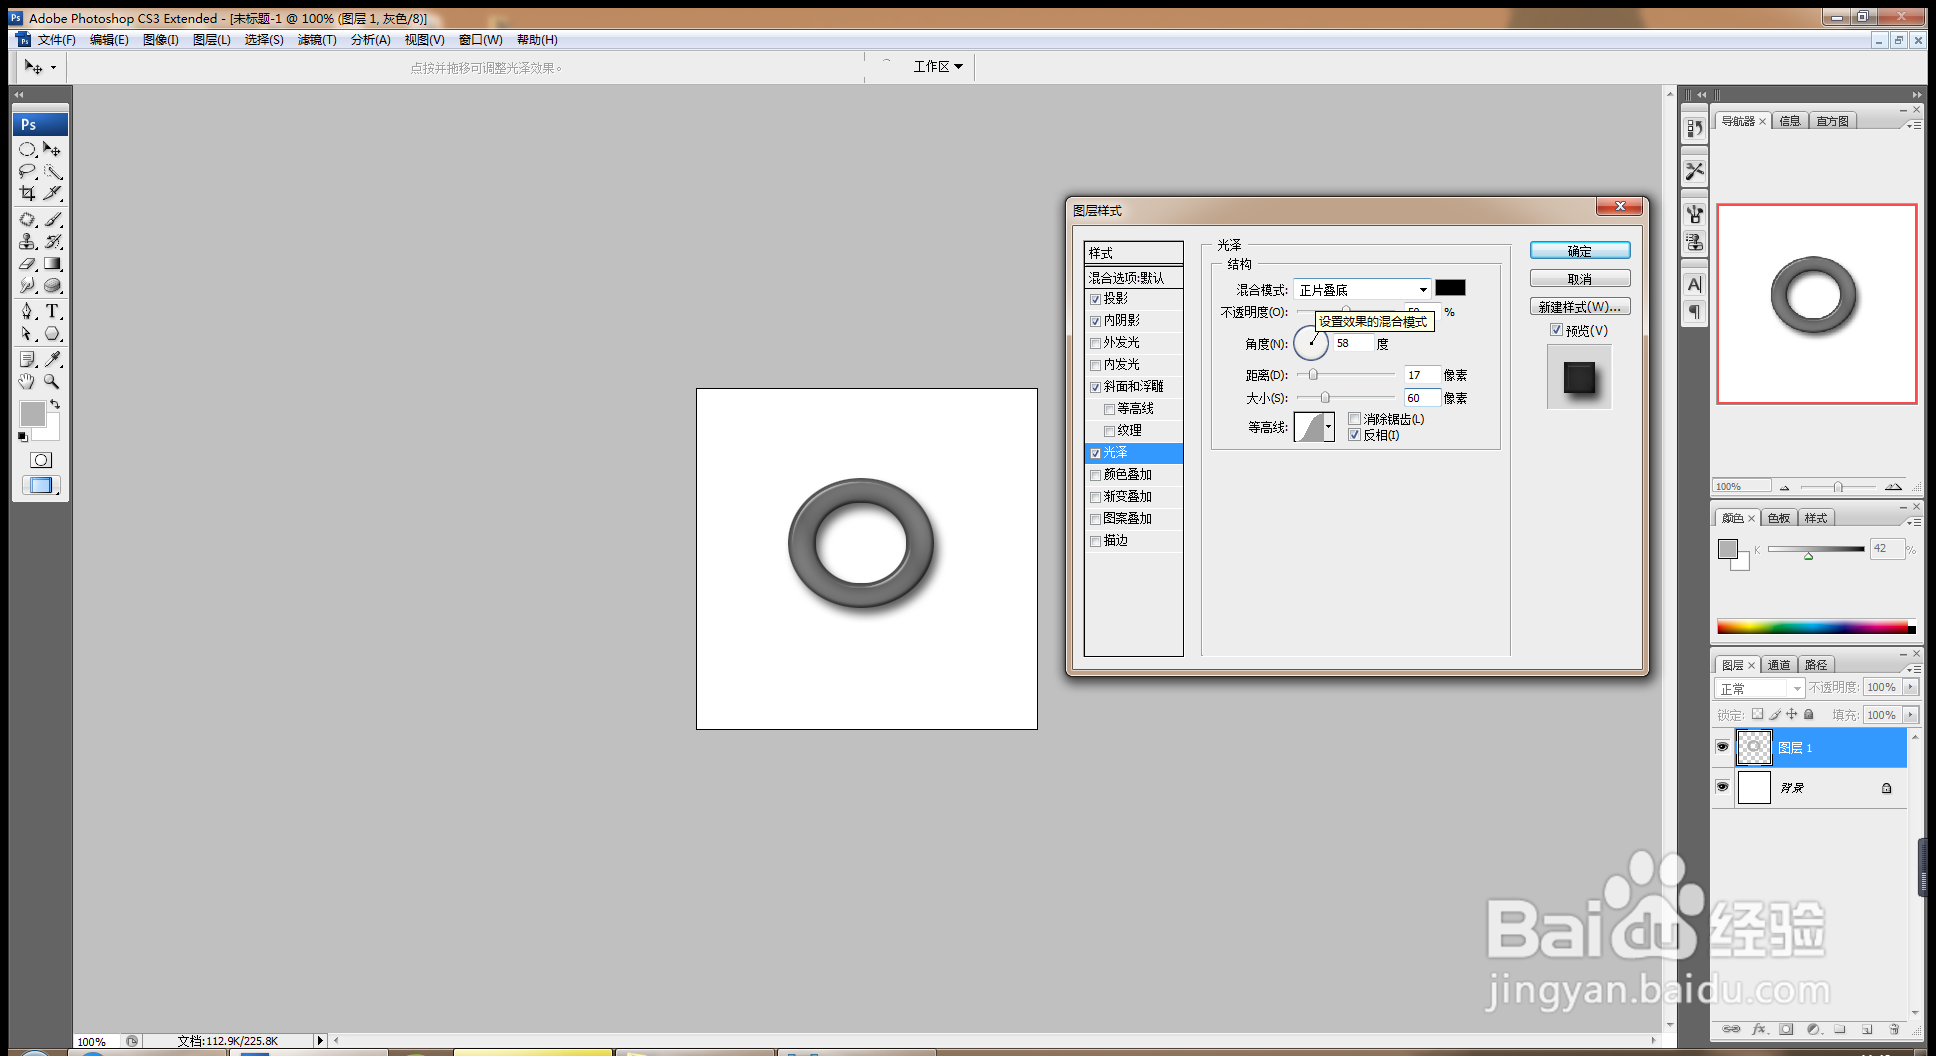
Task: Enable the 内发光 inner glow checkbox
Action: point(1096,365)
